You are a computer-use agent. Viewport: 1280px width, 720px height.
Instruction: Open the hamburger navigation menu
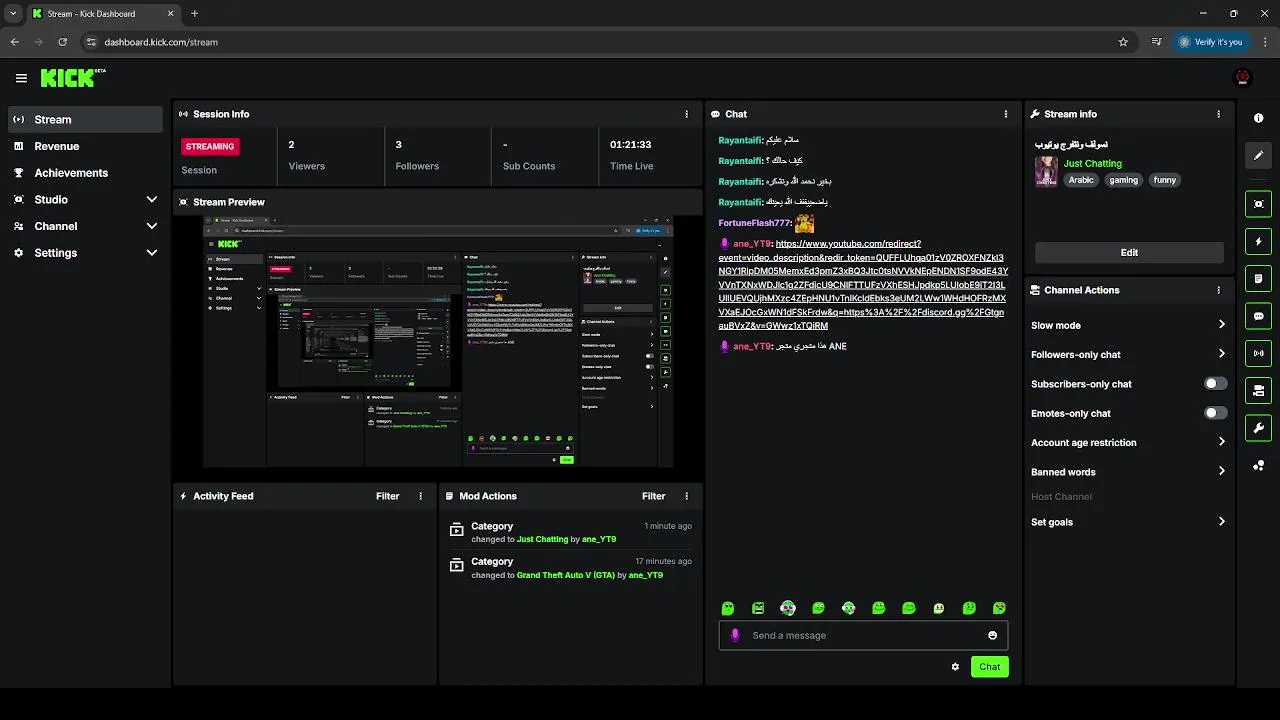[x=21, y=78]
